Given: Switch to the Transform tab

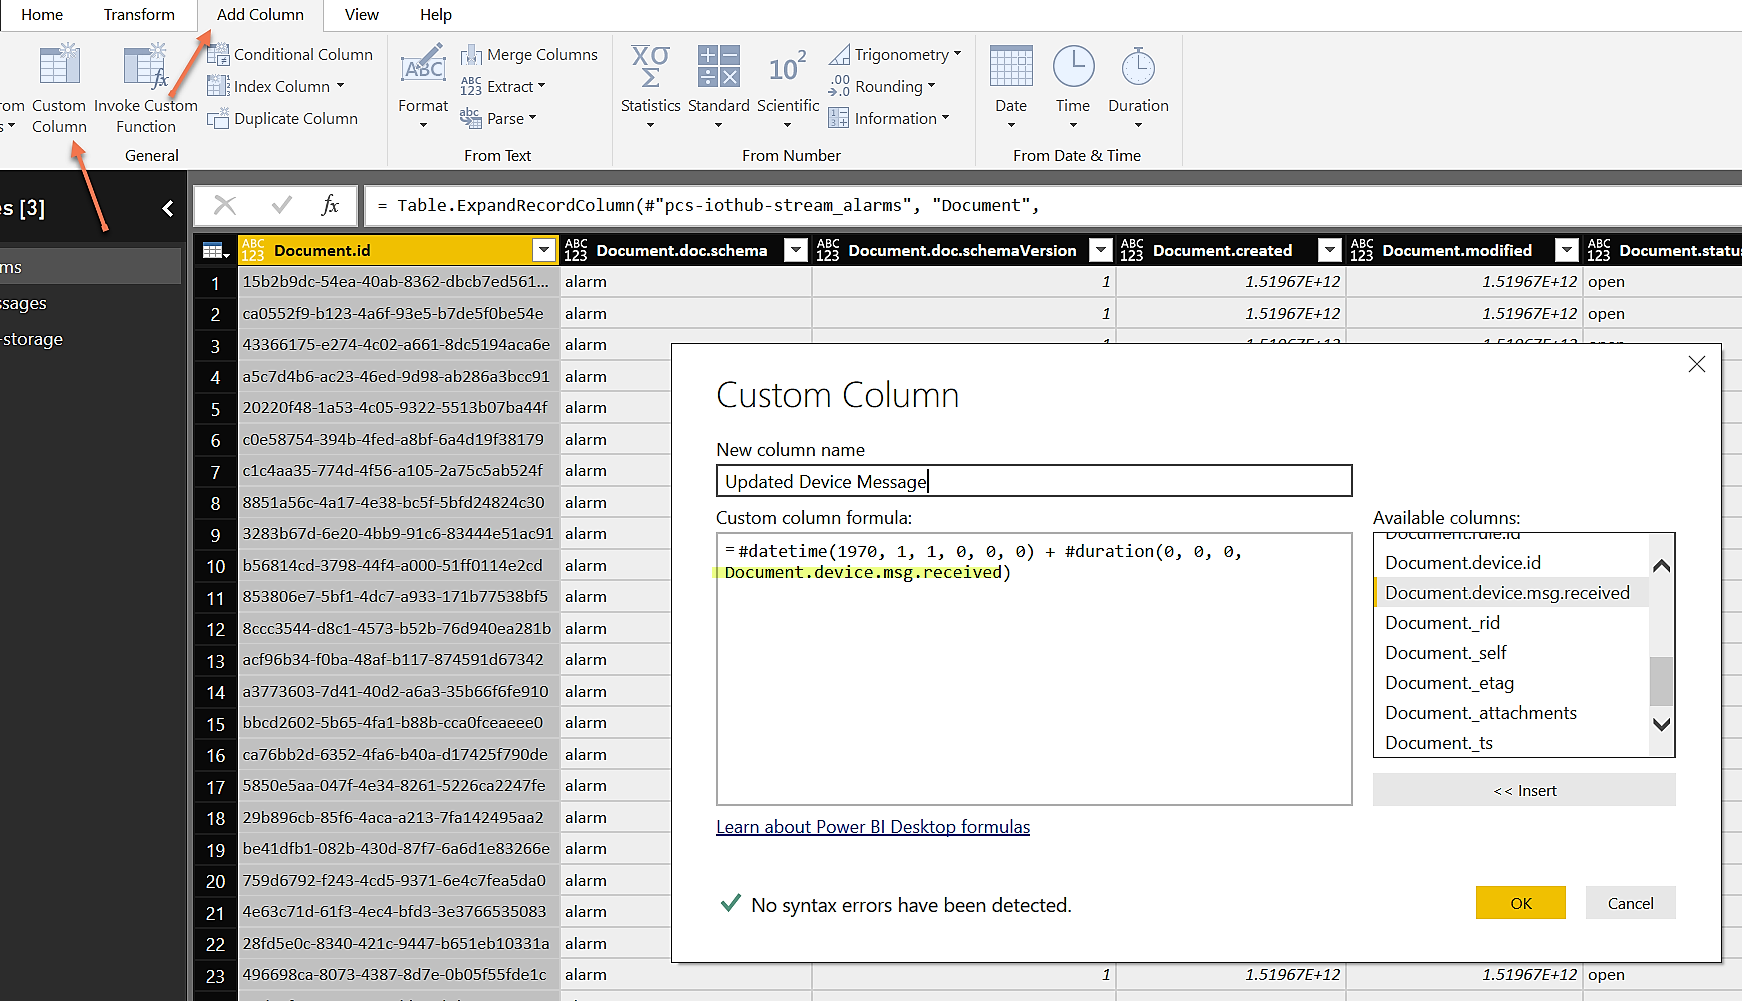Looking at the screenshot, I should pyautogui.click(x=139, y=15).
